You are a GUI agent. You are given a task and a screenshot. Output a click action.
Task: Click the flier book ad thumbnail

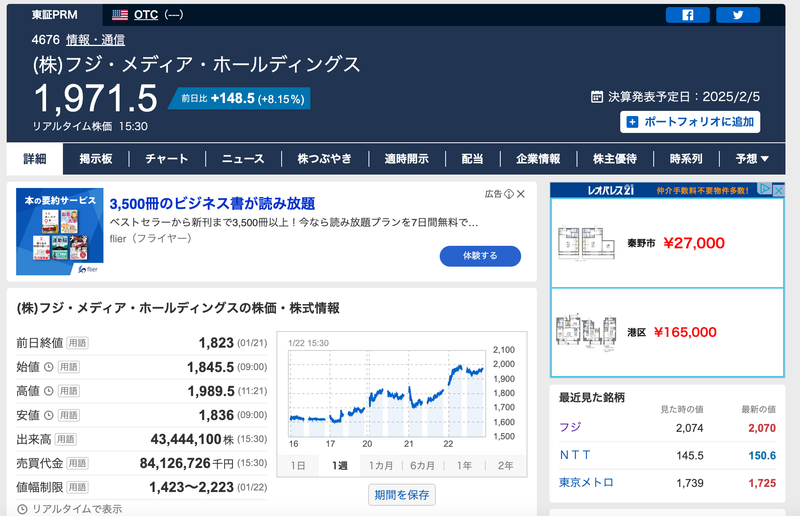point(60,232)
